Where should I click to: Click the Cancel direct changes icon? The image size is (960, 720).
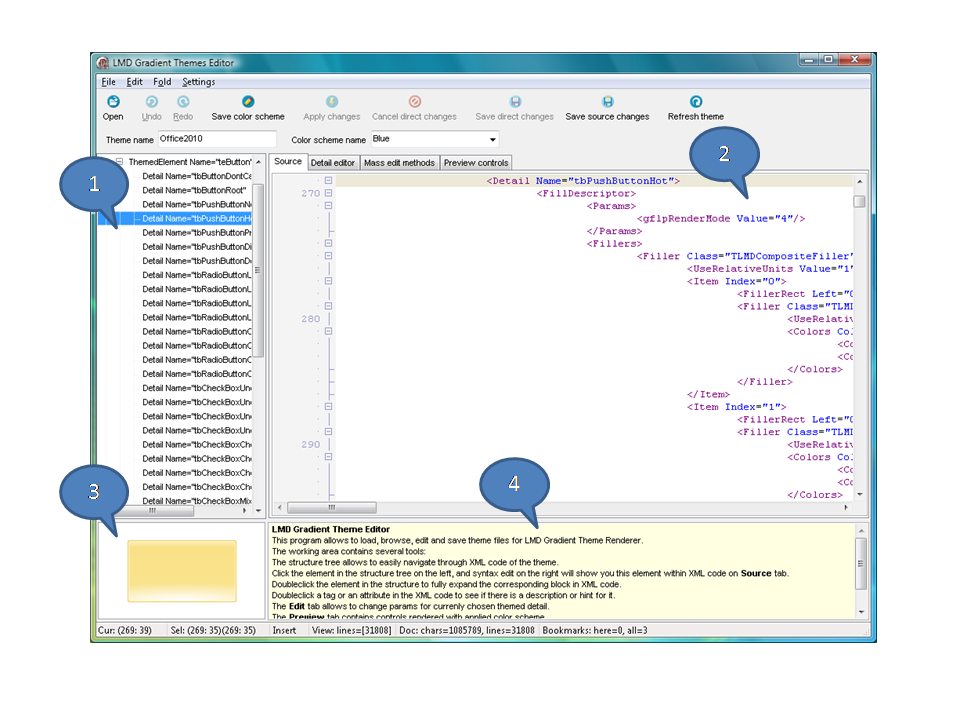coord(414,102)
